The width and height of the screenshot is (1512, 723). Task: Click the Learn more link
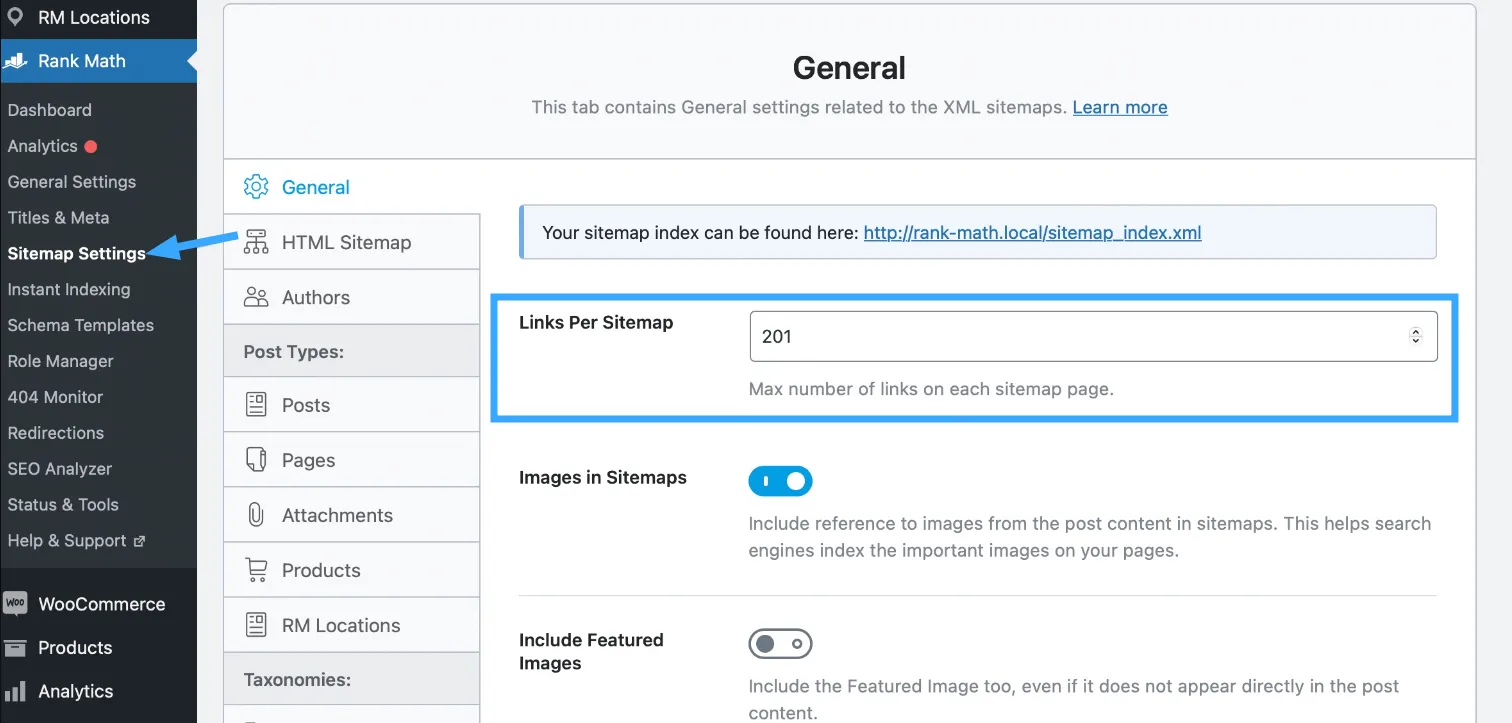pyautogui.click(x=1119, y=107)
